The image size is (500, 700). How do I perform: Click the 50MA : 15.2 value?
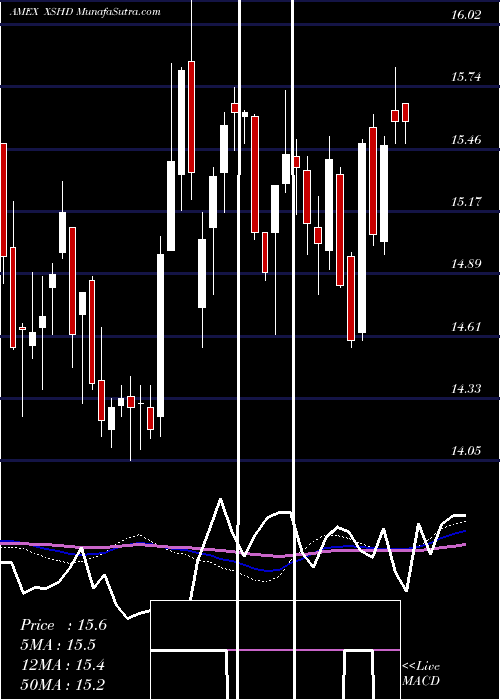(x=63, y=684)
